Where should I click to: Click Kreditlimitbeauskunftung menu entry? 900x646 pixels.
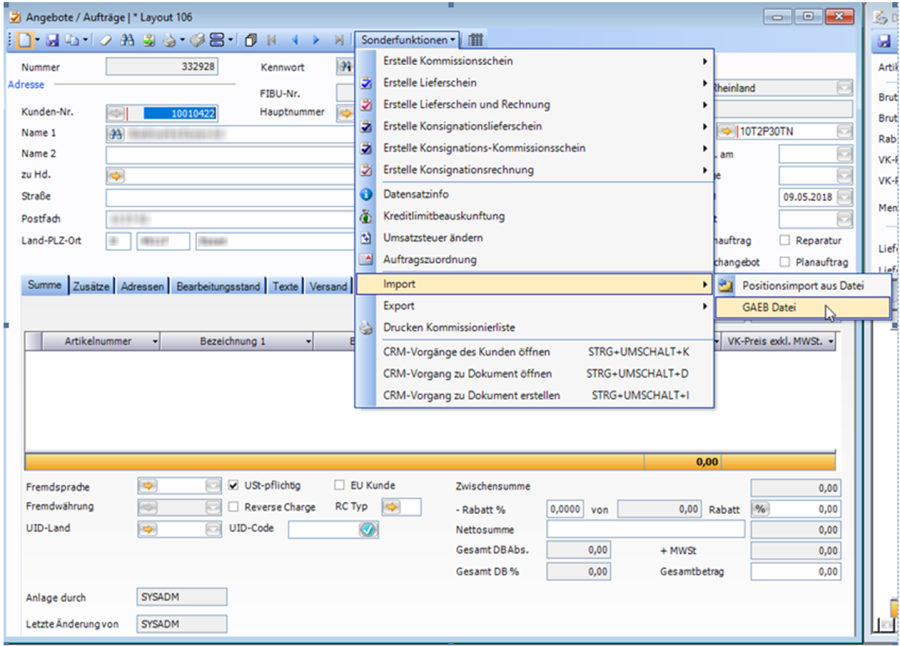(x=443, y=216)
